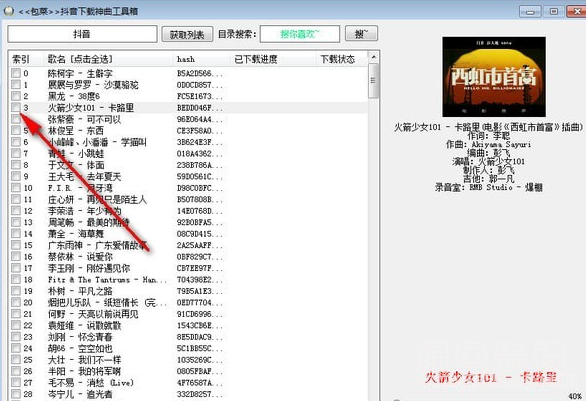This screenshot has height=401, width=586.
Task: Minimize the 抖音下载神曲工具箱 window
Action: [530, 12]
